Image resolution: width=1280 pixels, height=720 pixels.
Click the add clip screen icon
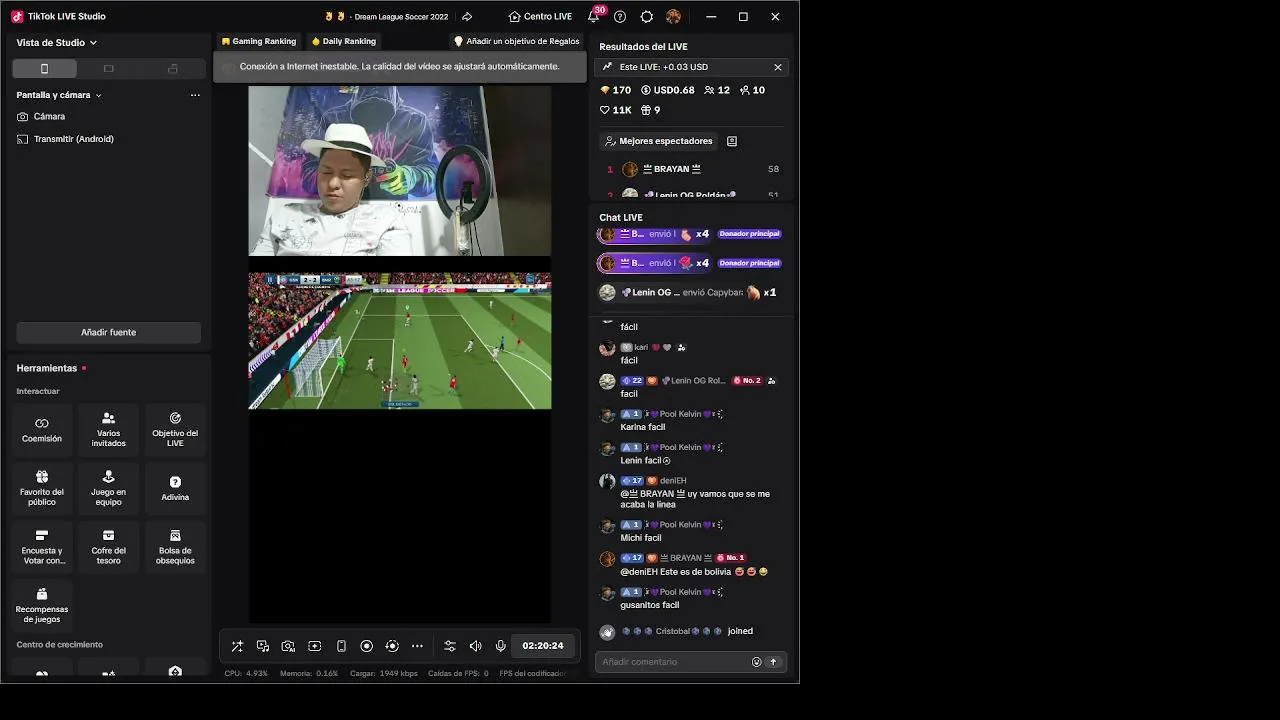314,646
